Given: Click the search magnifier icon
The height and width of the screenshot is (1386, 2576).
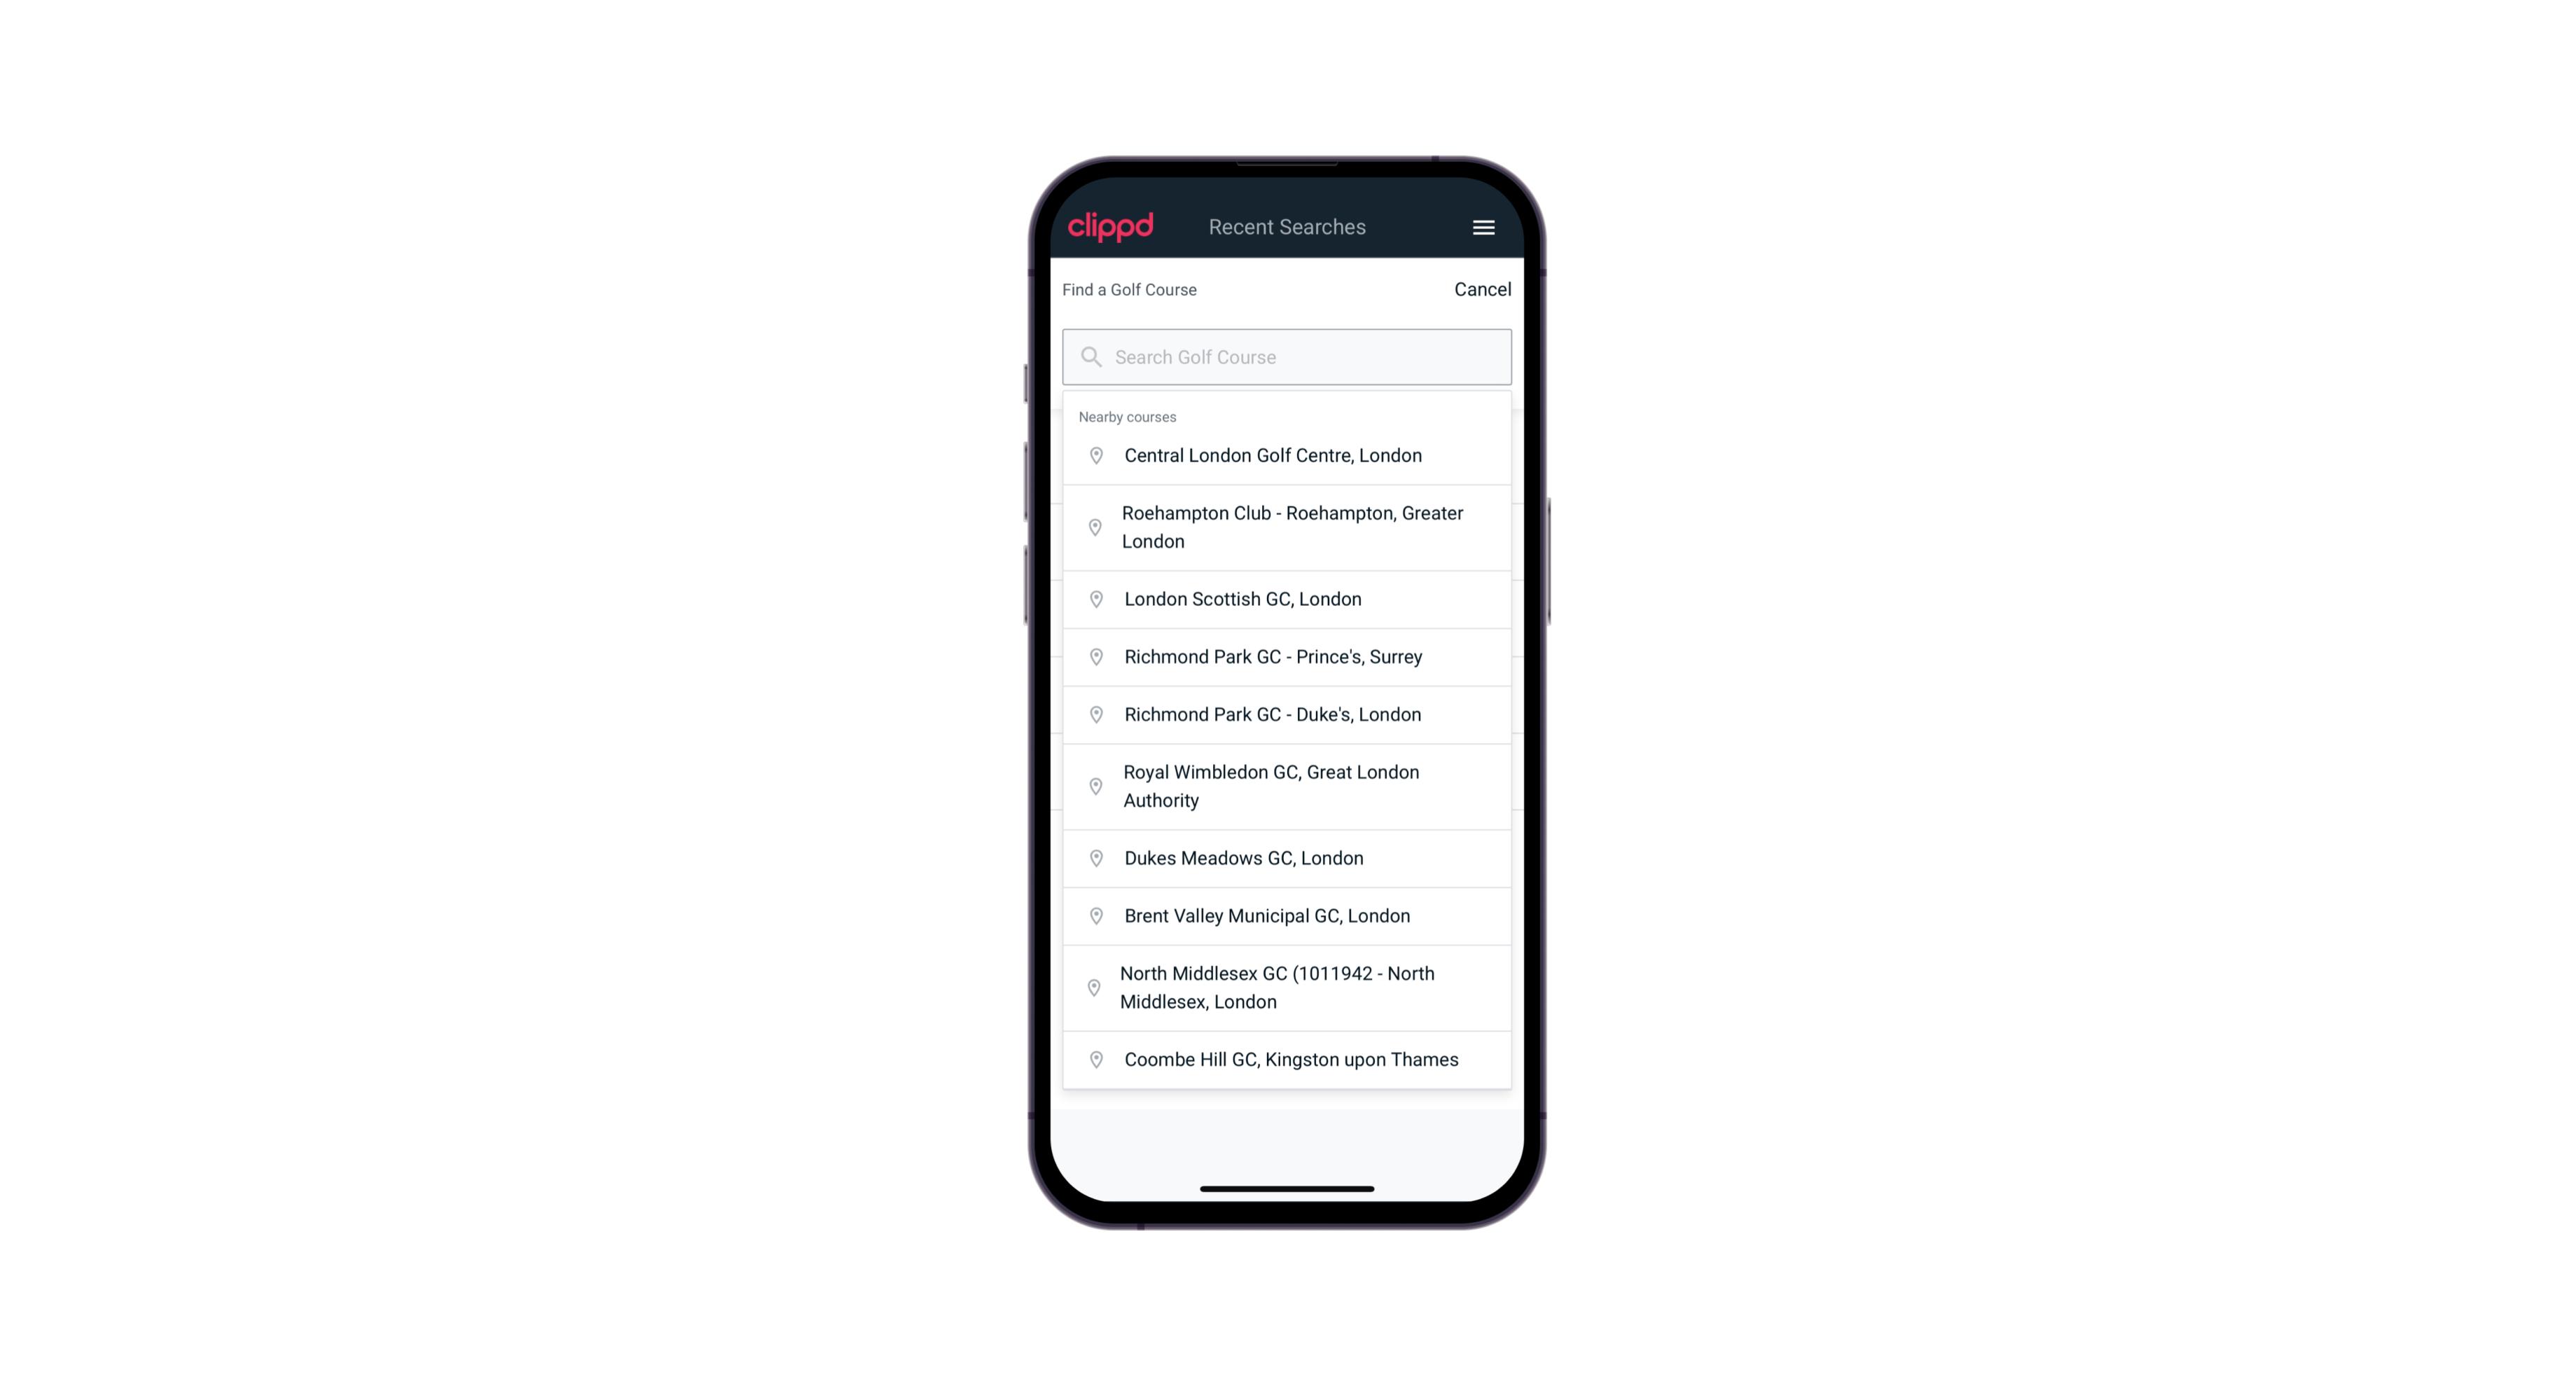Looking at the screenshot, I should coord(1090,356).
